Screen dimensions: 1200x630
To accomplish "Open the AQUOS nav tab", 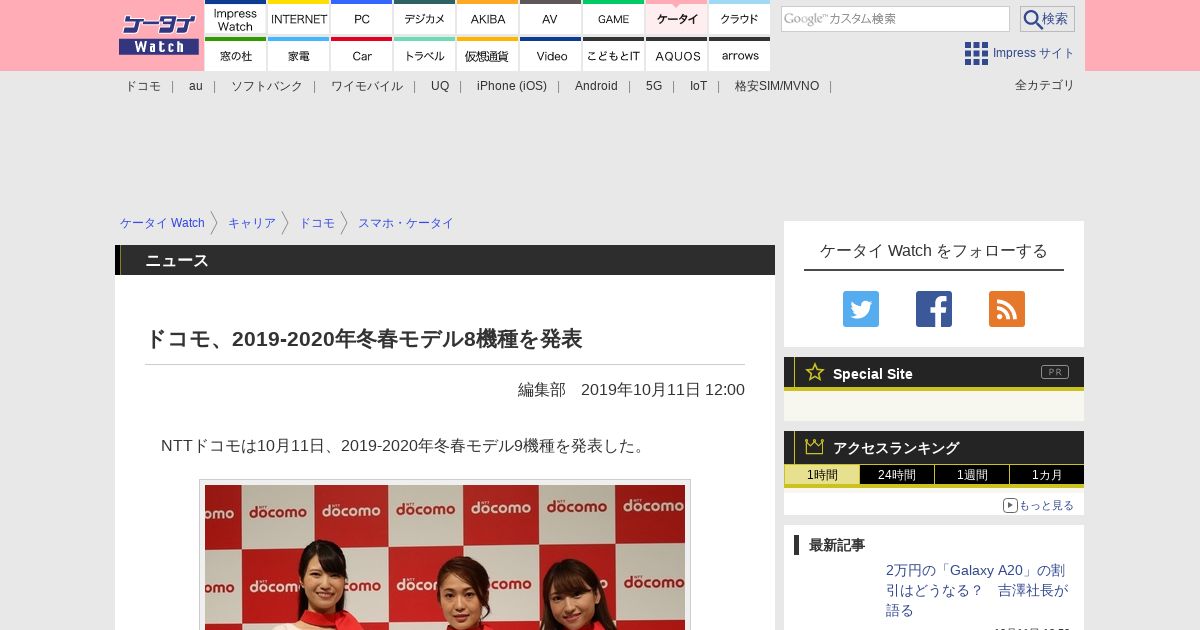I will 677,55.
